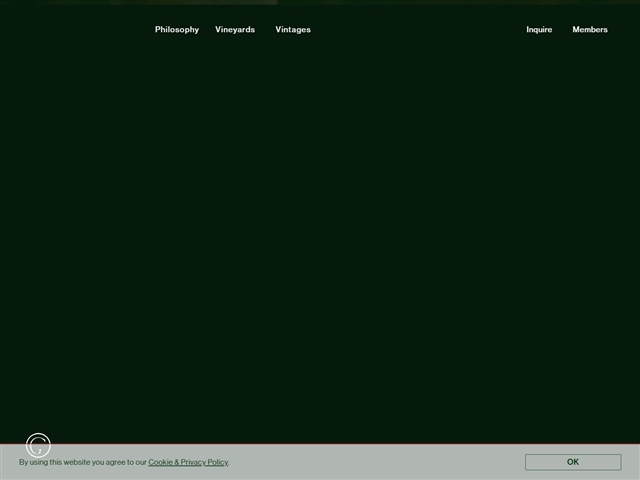640x480 pixels.
Task: Open the Philosophy menu item
Action: pyautogui.click(x=177, y=29)
